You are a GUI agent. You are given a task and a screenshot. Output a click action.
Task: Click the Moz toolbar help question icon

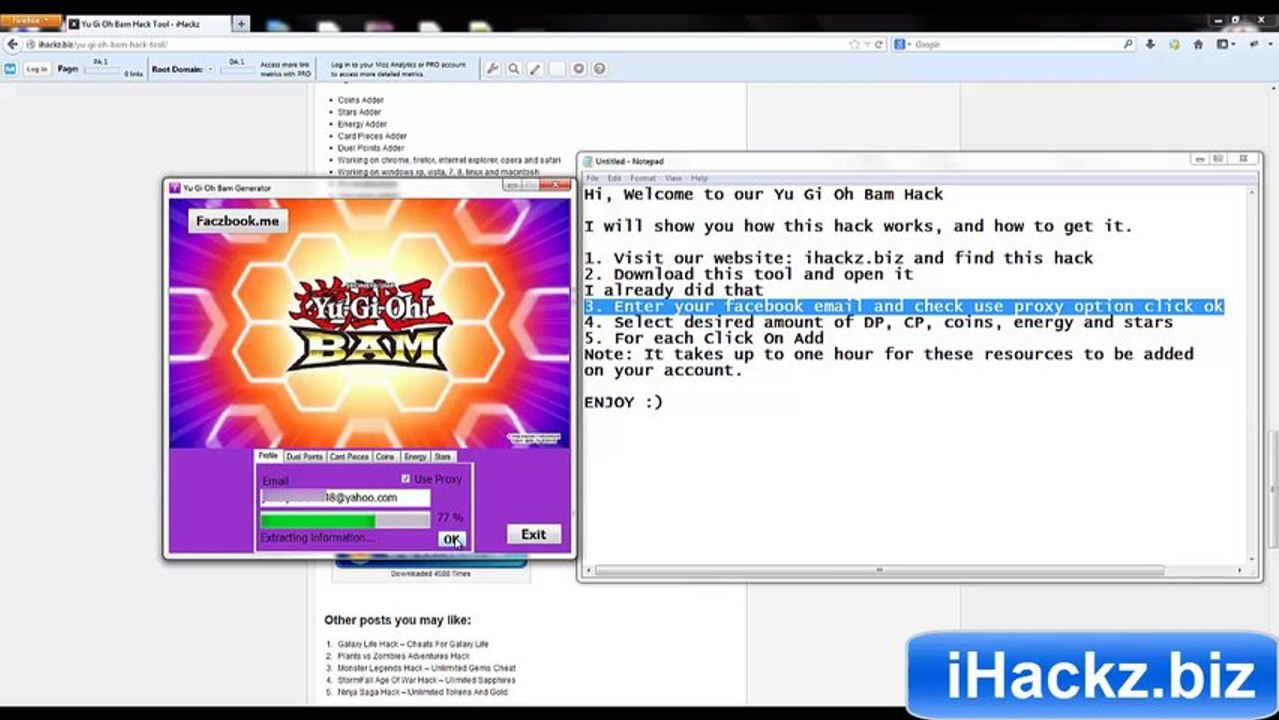[x=599, y=69]
